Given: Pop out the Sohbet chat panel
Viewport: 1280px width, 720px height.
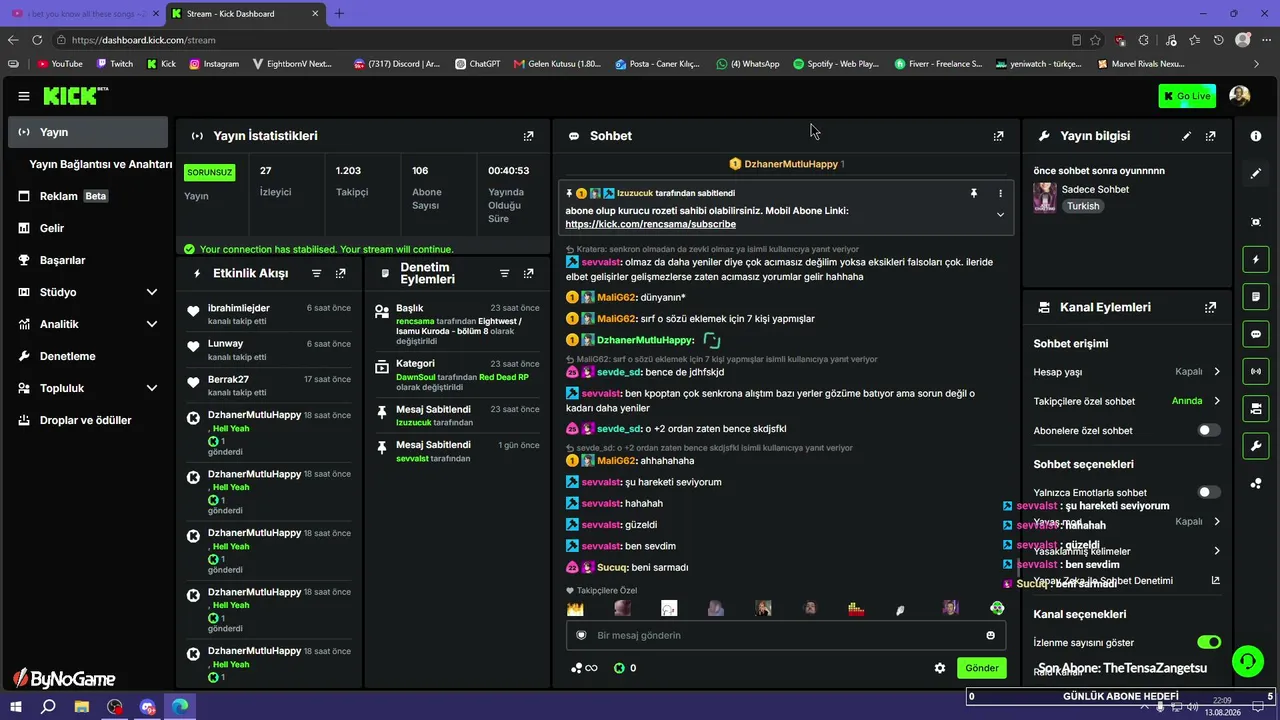Looking at the screenshot, I should point(998,136).
